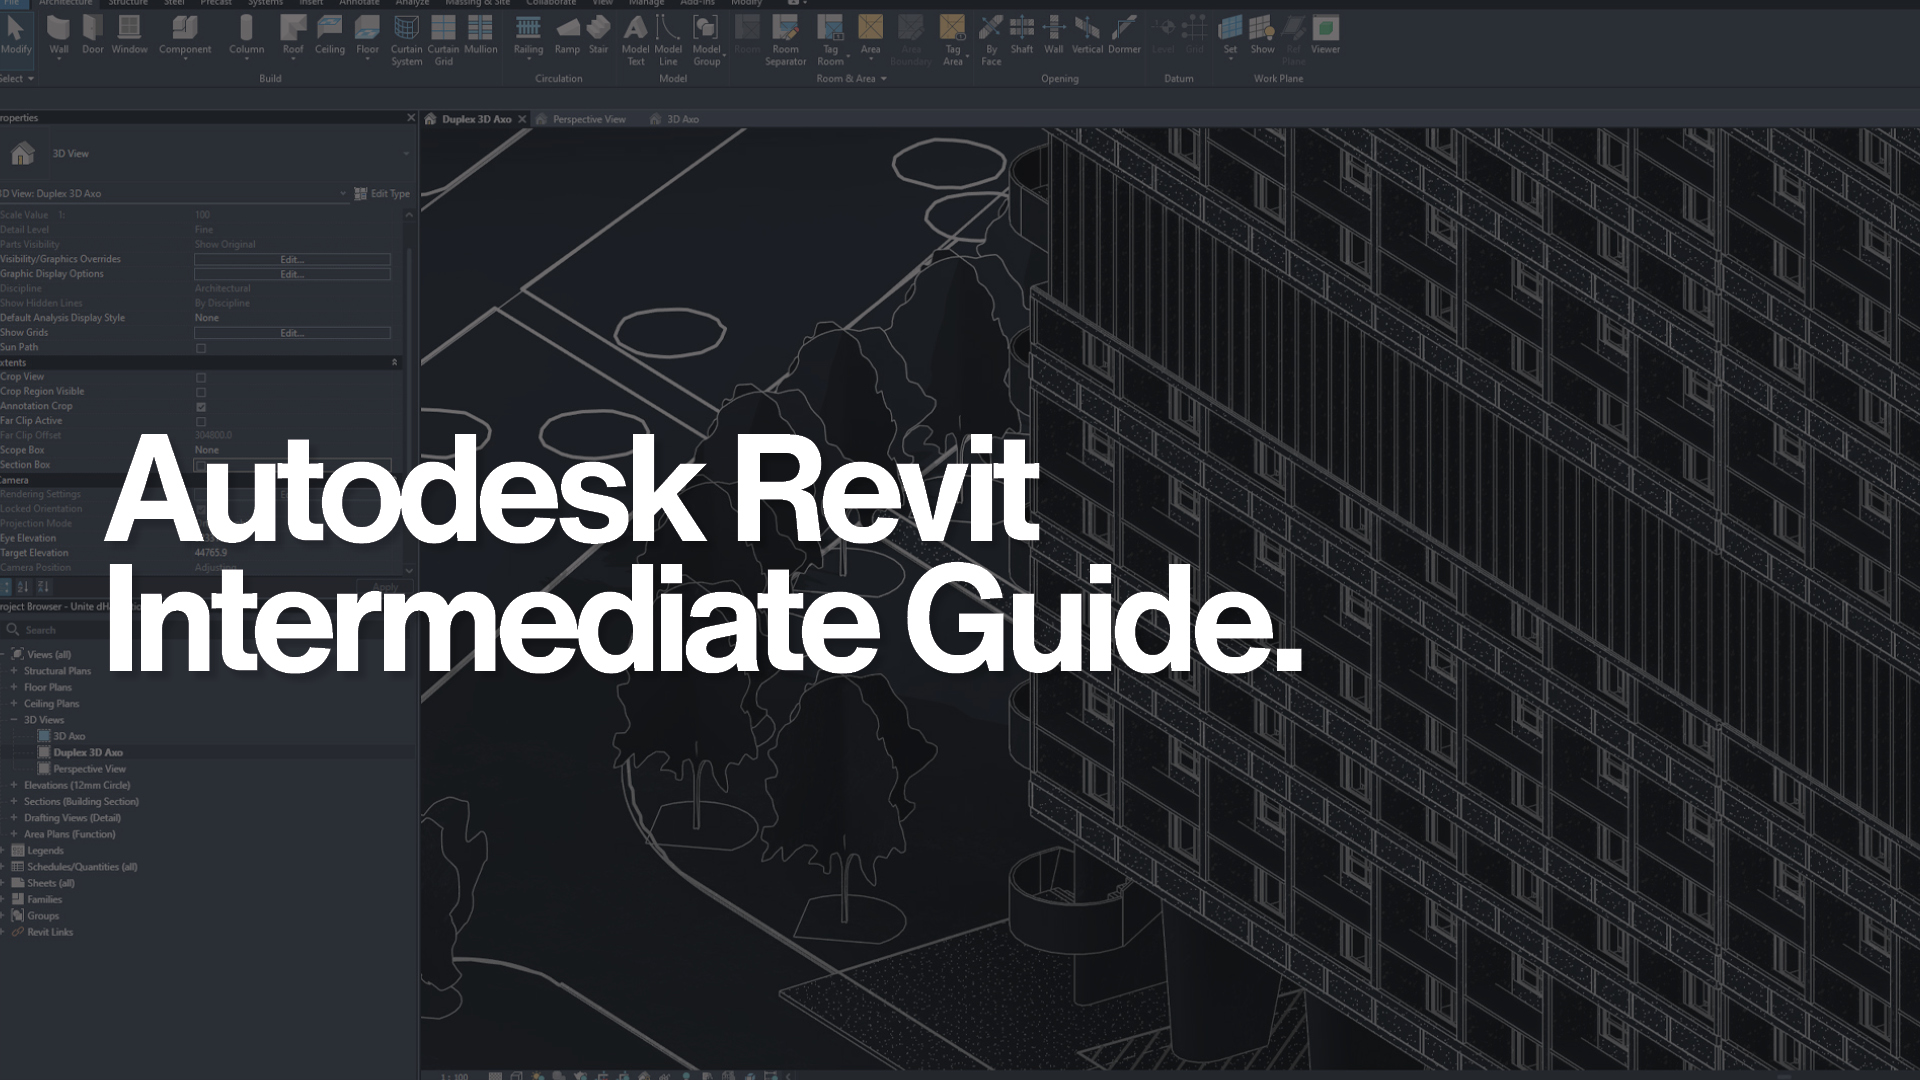Click Edit for Visibility/Graphics Overrides
1920x1080 pixels.
point(291,259)
